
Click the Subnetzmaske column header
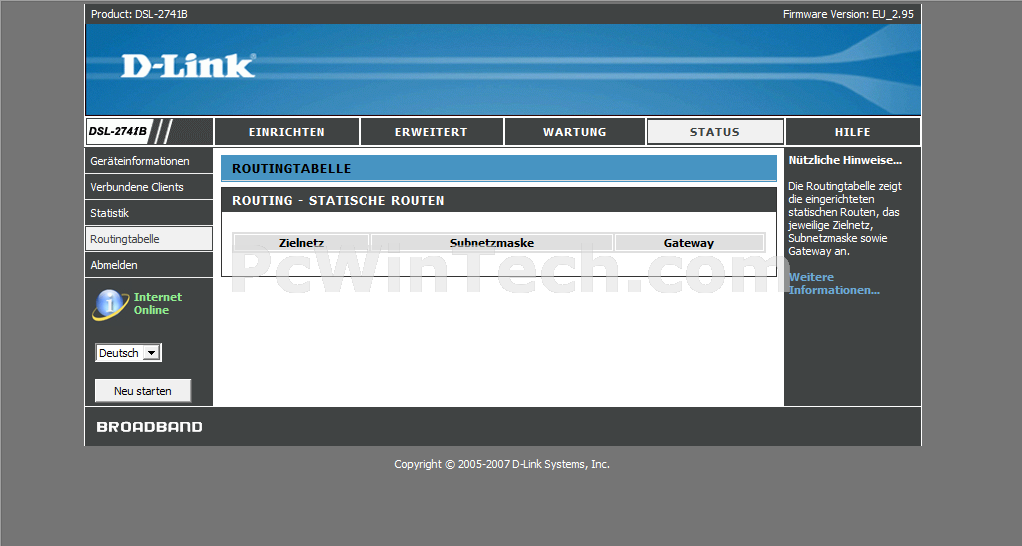492,243
